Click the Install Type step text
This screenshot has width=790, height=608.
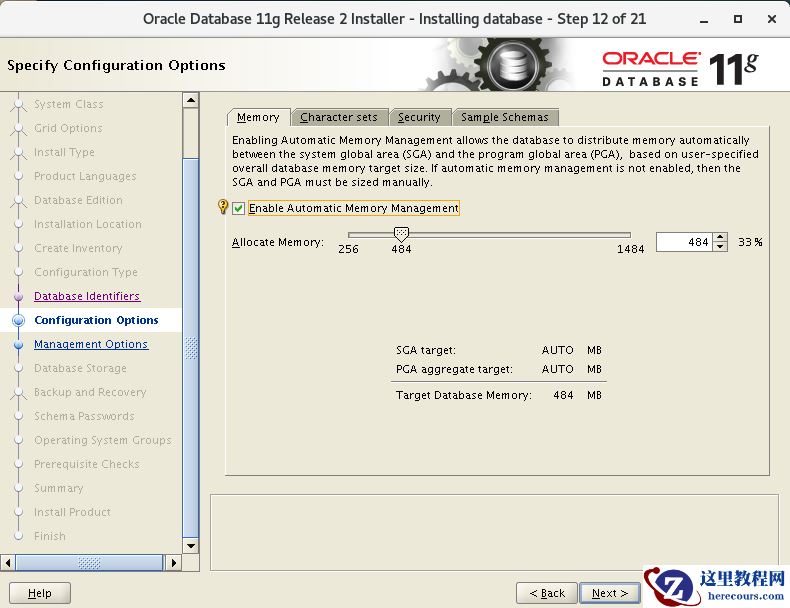pos(64,152)
